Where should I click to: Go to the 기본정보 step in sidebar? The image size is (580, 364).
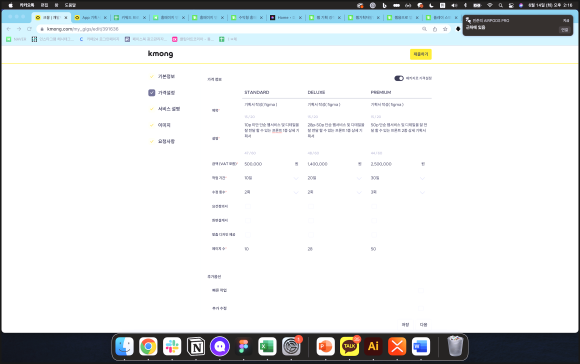[166, 76]
